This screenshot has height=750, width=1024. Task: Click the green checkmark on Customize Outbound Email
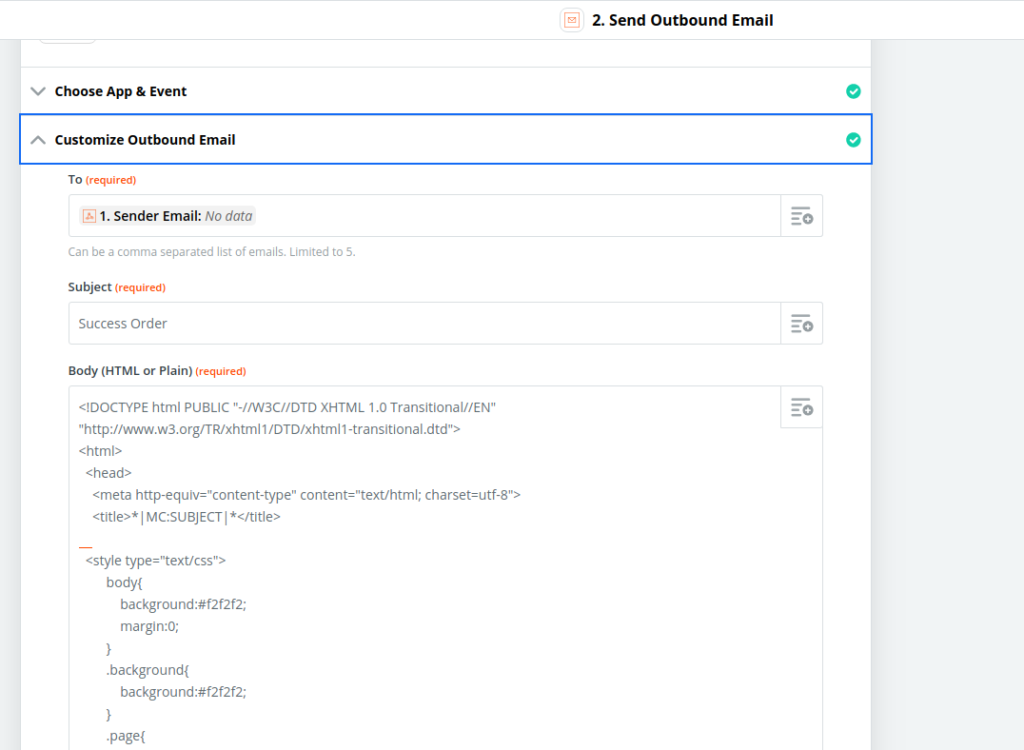(x=853, y=140)
